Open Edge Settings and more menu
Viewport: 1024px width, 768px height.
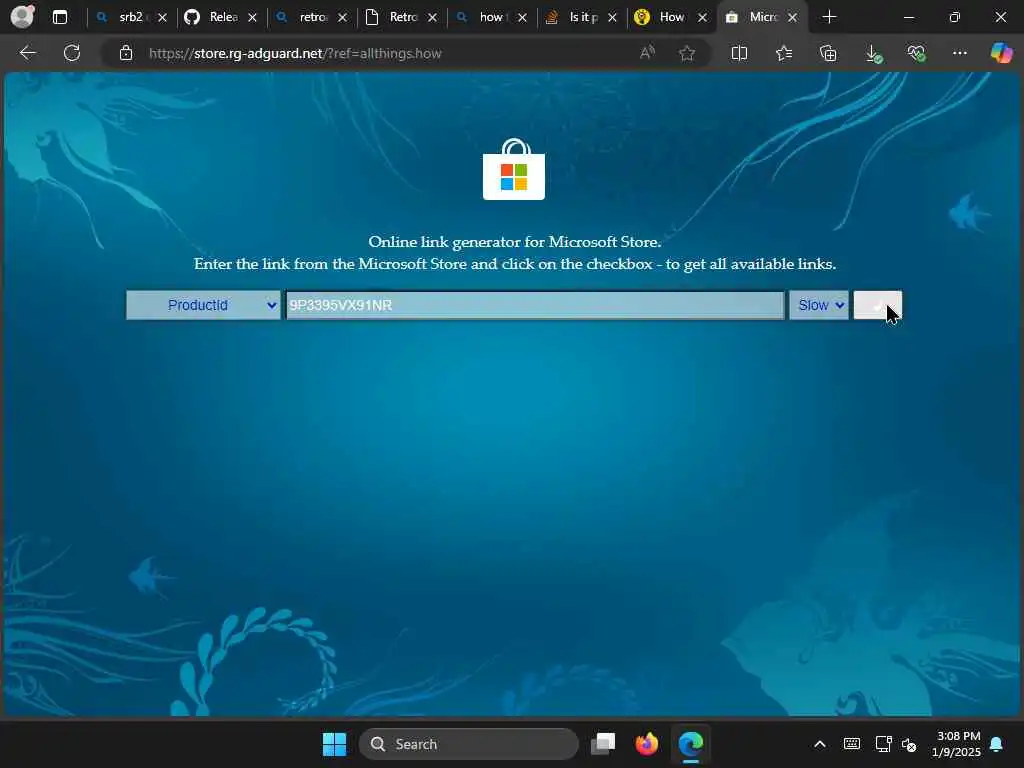[x=959, y=53]
